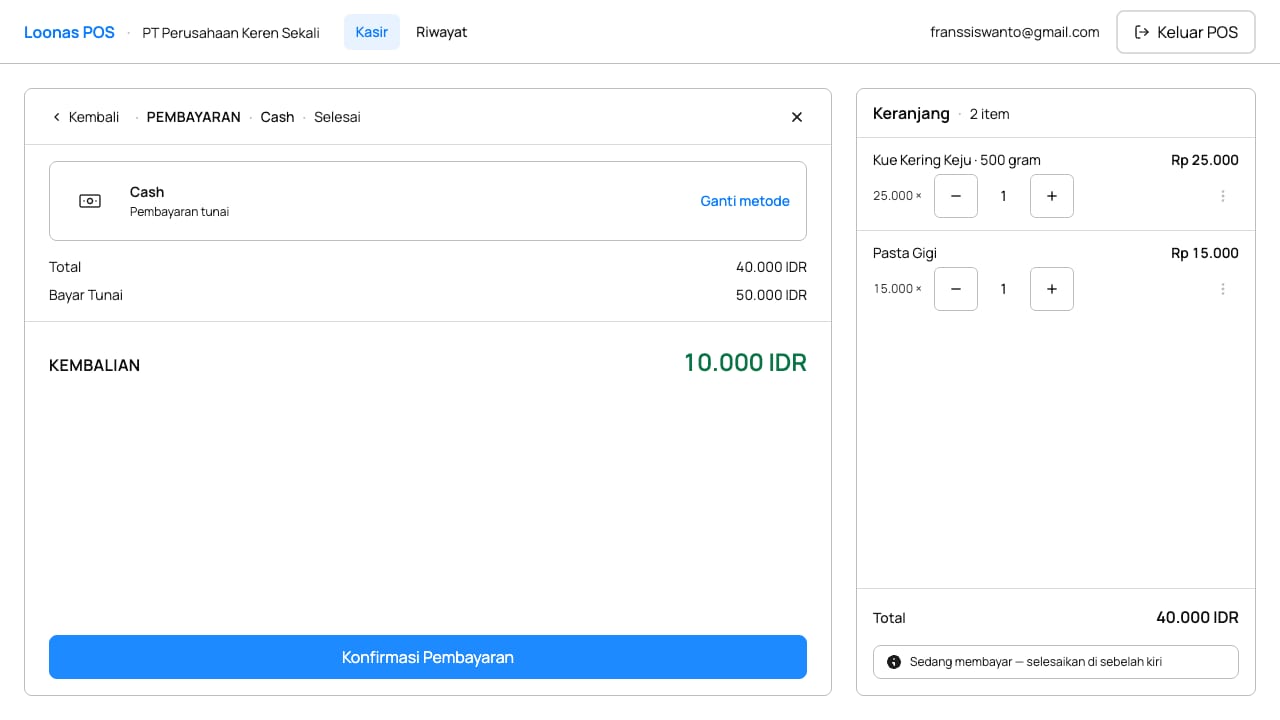The width and height of the screenshot is (1280, 720).
Task: Click the quantity value of Pasta Gigi
Action: 1004,289
